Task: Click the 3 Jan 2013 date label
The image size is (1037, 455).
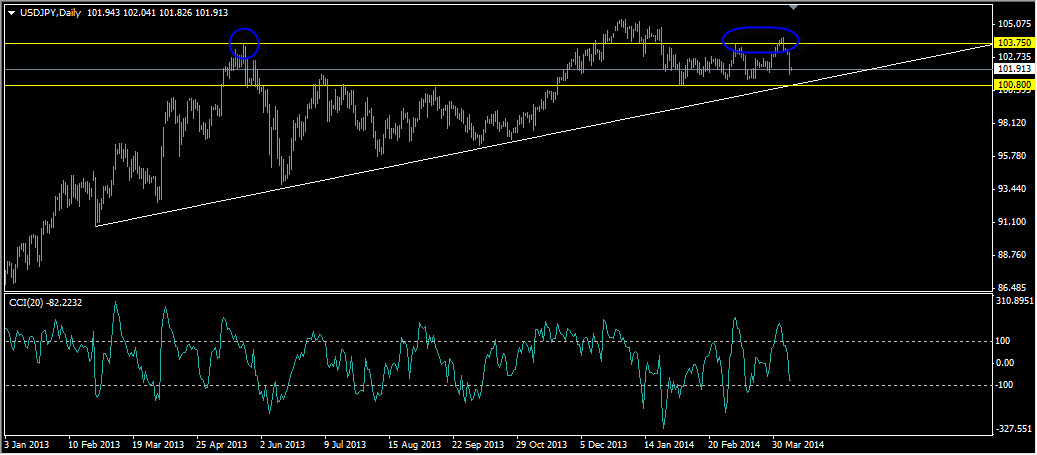Action: (26, 444)
